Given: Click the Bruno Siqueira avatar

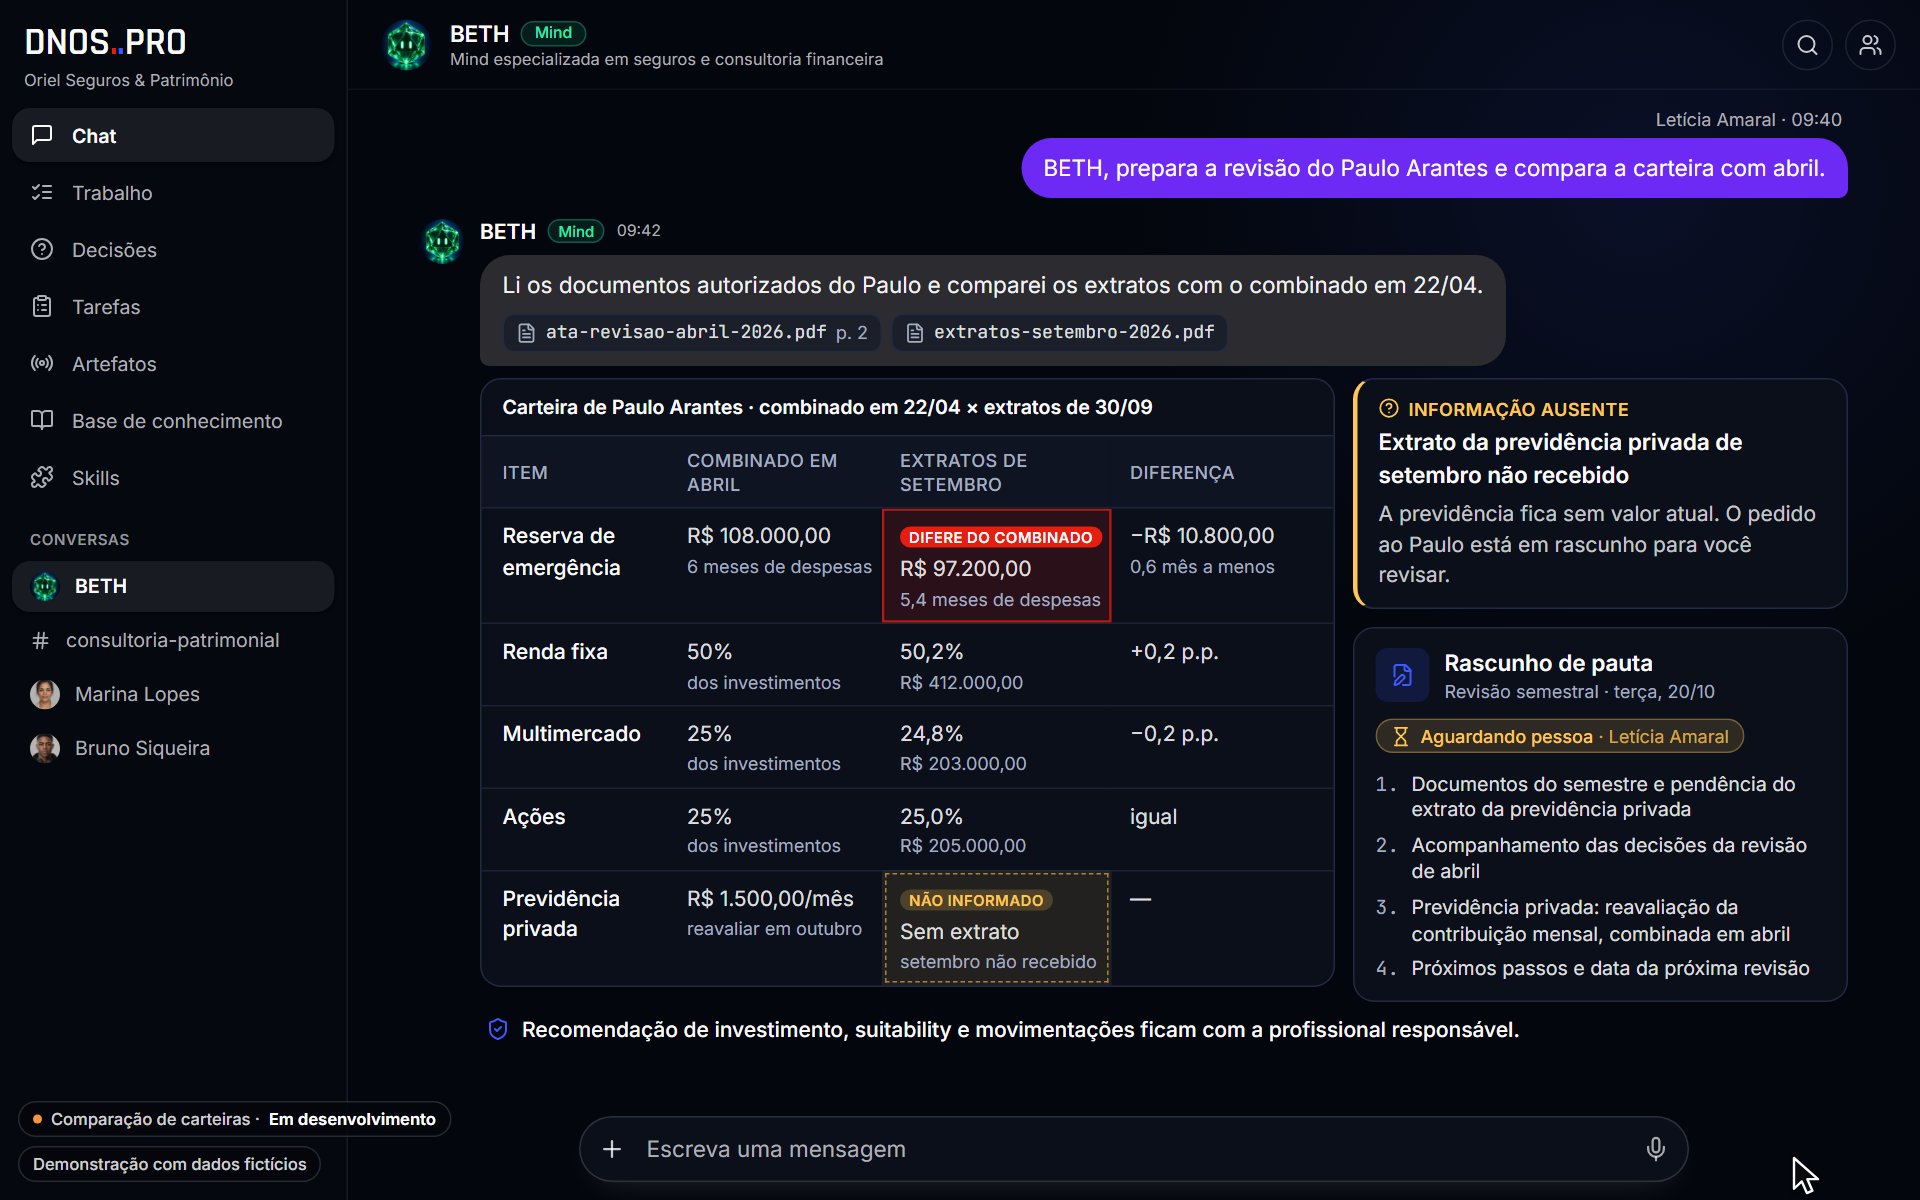Looking at the screenshot, I should click(45, 748).
